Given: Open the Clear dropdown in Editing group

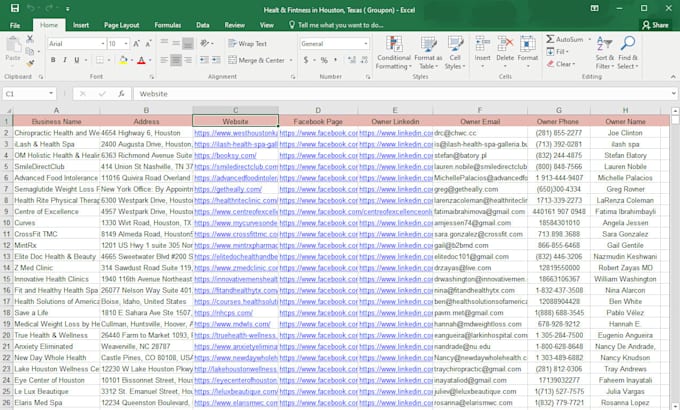Looking at the screenshot, I should [x=561, y=64].
